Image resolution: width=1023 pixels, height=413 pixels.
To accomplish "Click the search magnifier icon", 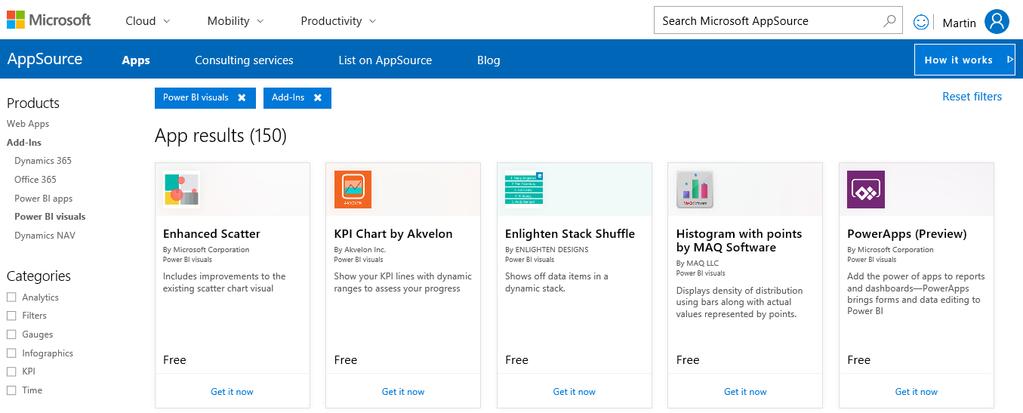I will click(x=889, y=21).
